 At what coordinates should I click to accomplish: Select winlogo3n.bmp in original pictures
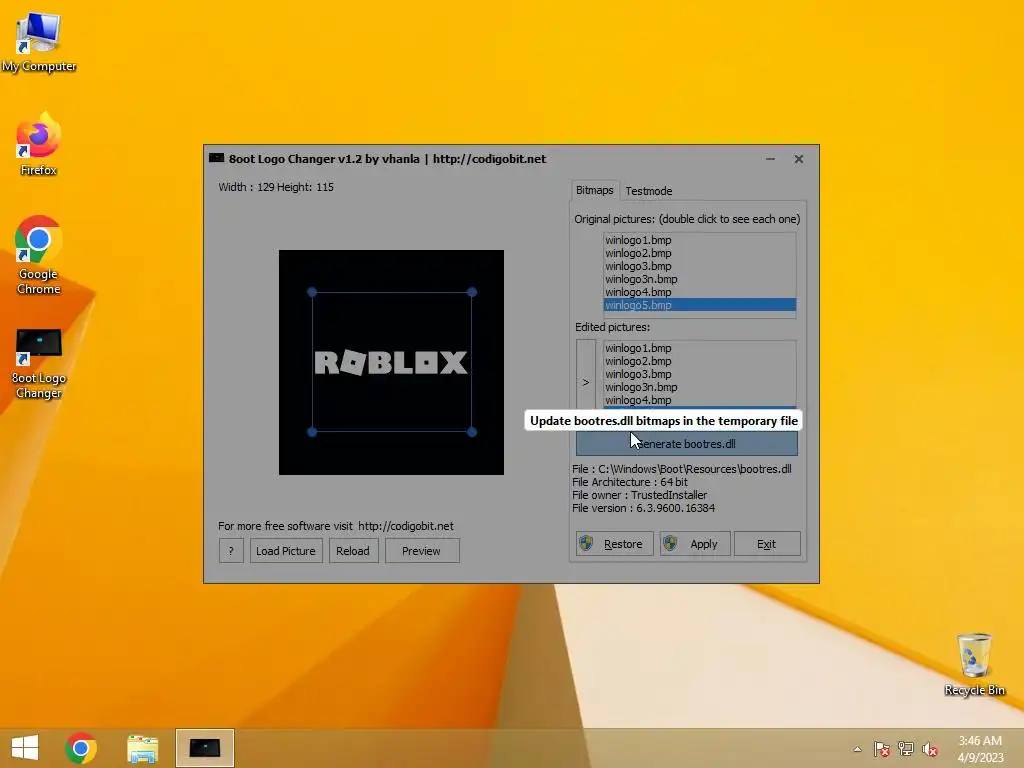(699, 279)
